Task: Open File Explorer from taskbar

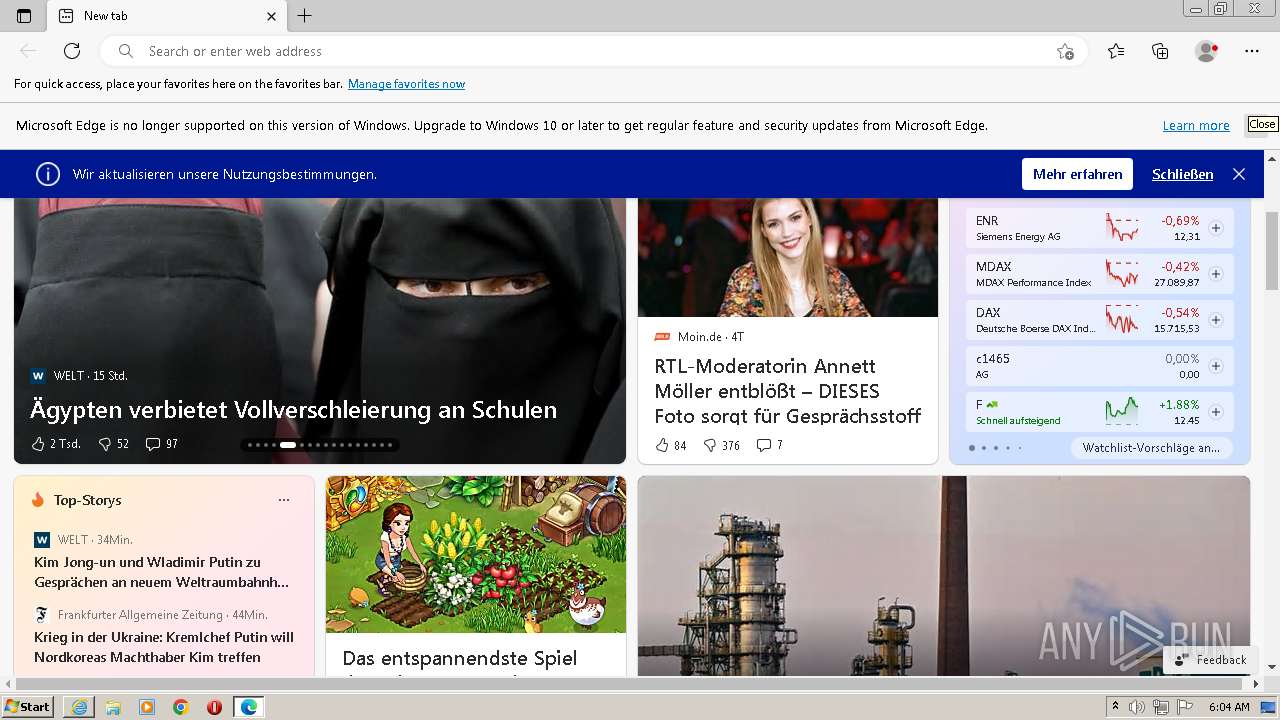Action: [x=113, y=707]
